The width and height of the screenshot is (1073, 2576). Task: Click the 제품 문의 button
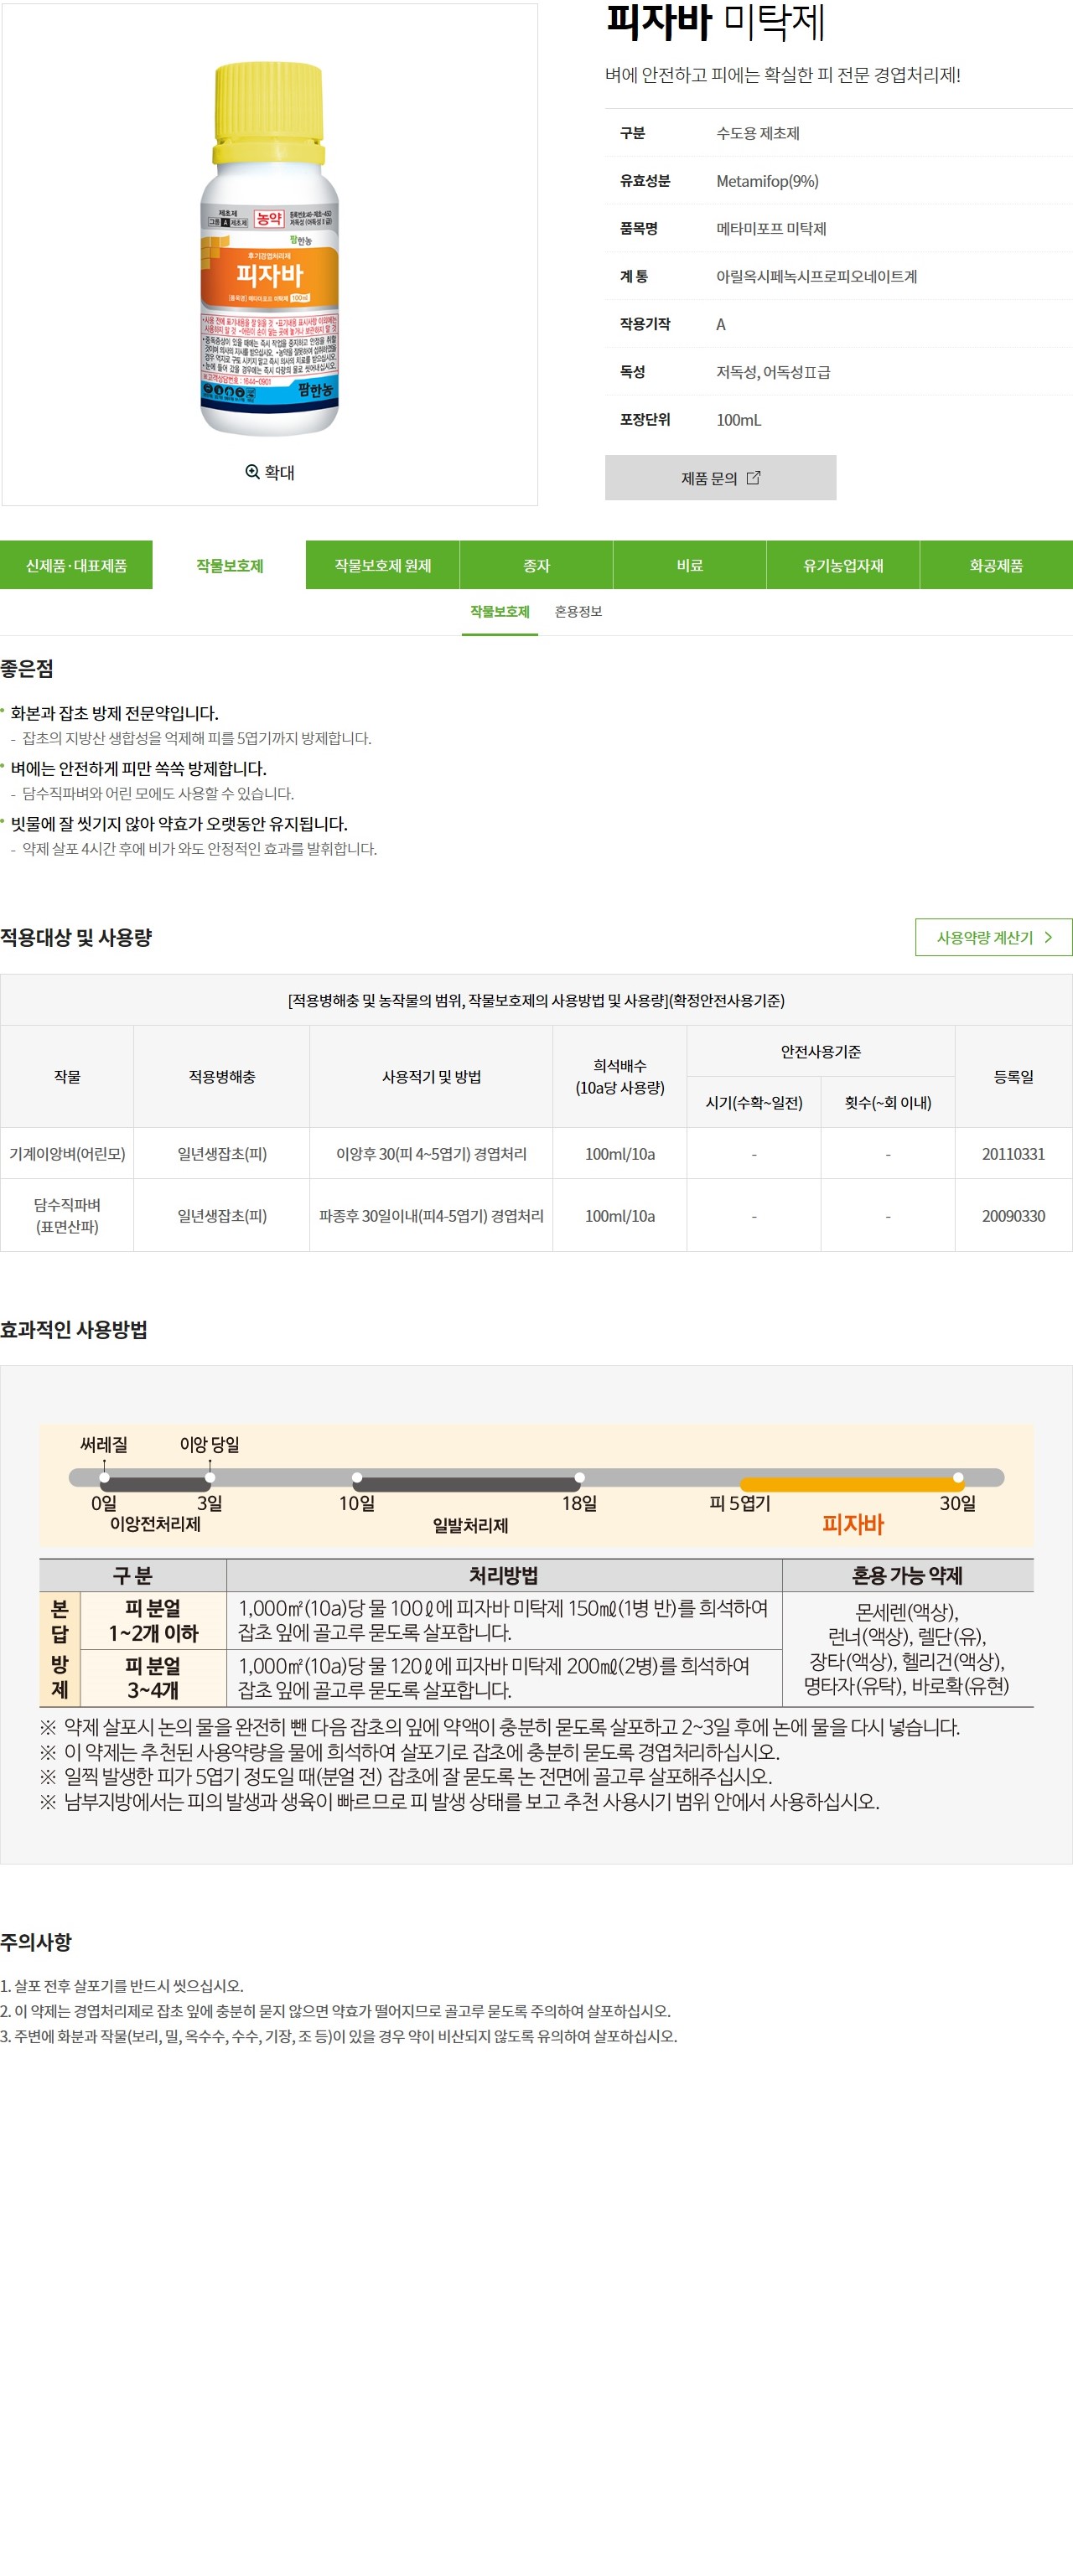pos(720,478)
